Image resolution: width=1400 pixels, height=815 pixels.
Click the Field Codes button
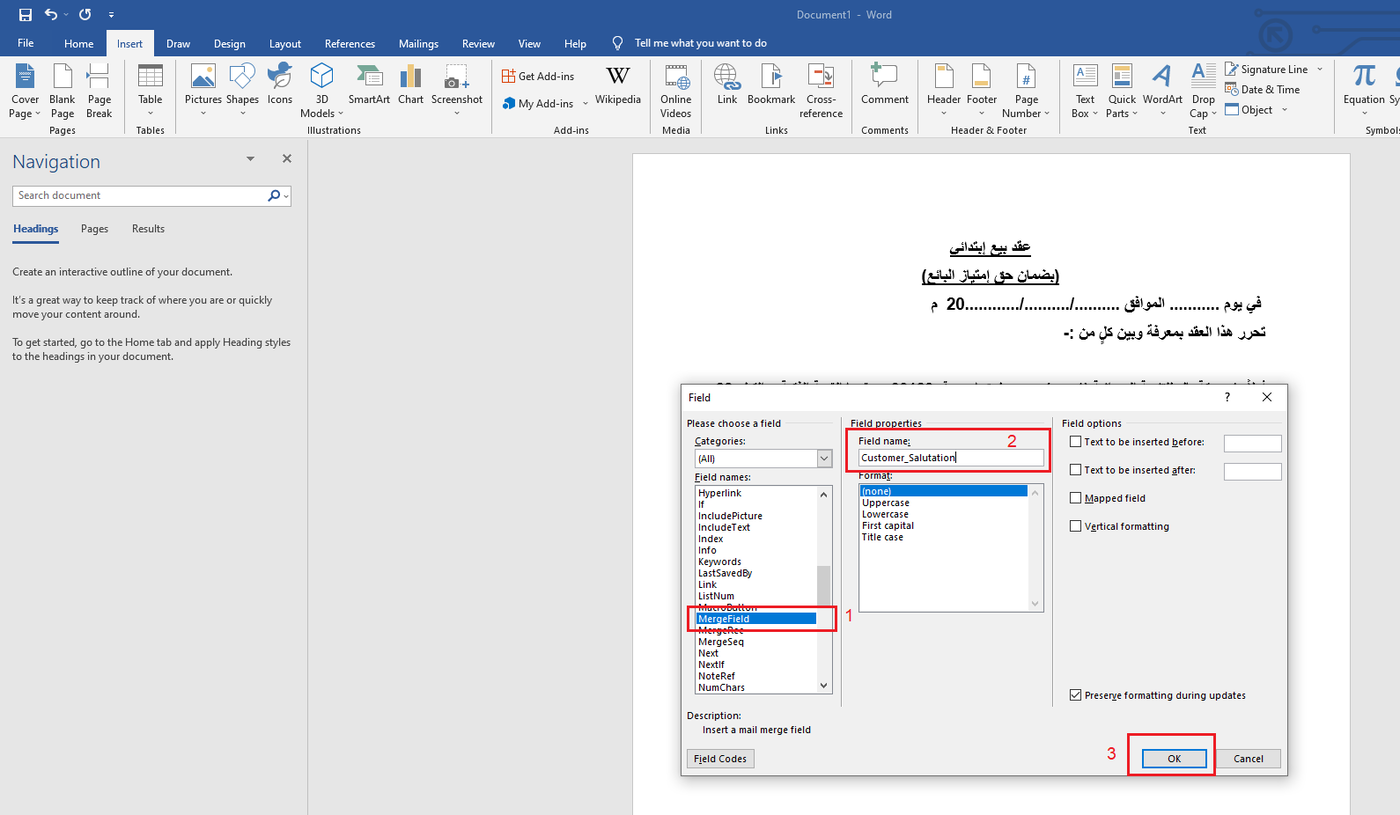pyautogui.click(x=720, y=759)
